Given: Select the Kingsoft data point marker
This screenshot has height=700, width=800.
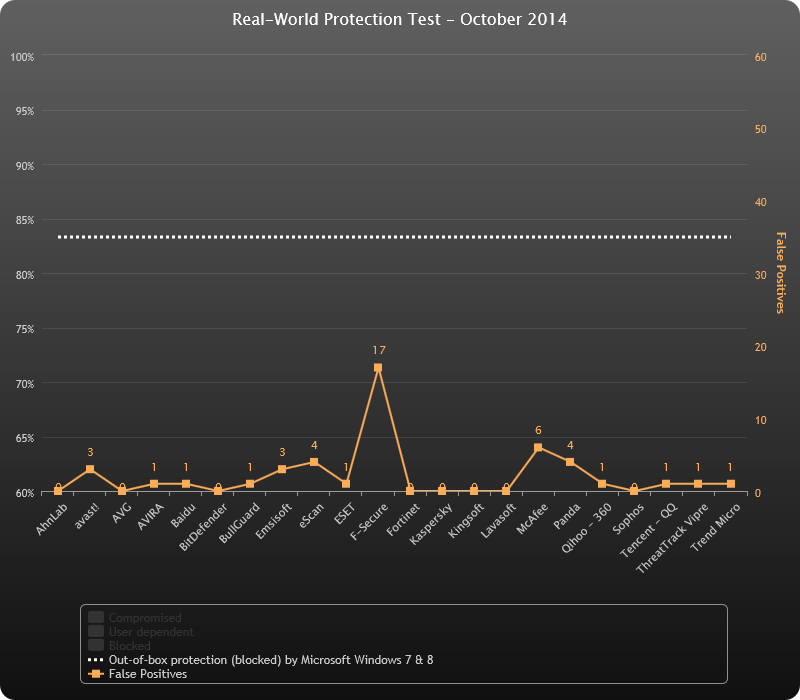Looking at the screenshot, I should coord(474,491).
